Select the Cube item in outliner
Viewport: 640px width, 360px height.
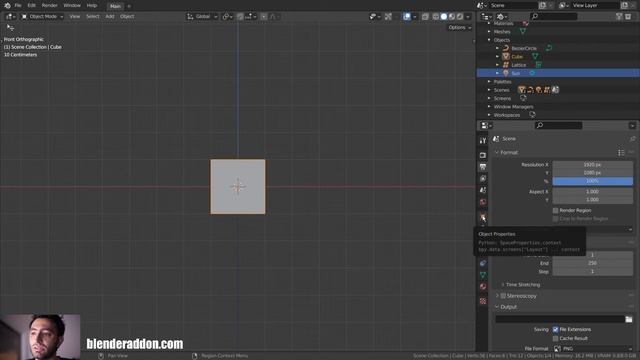coord(517,57)
